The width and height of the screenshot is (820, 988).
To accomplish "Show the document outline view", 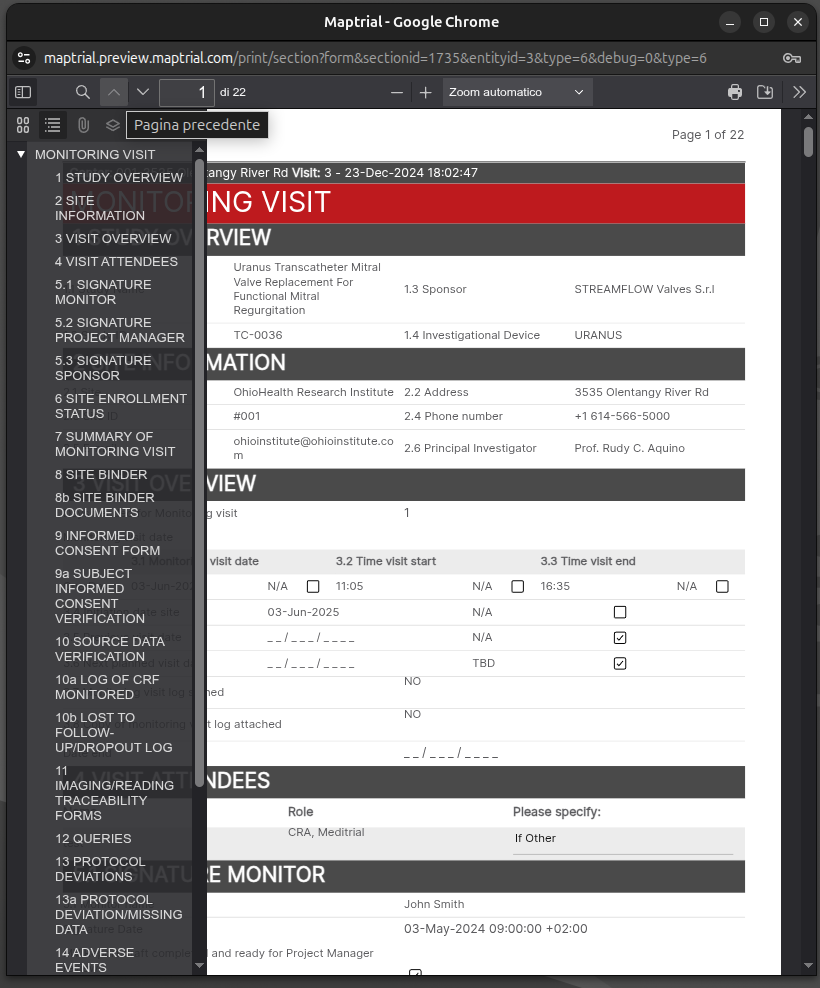I will tap(53, 125).
